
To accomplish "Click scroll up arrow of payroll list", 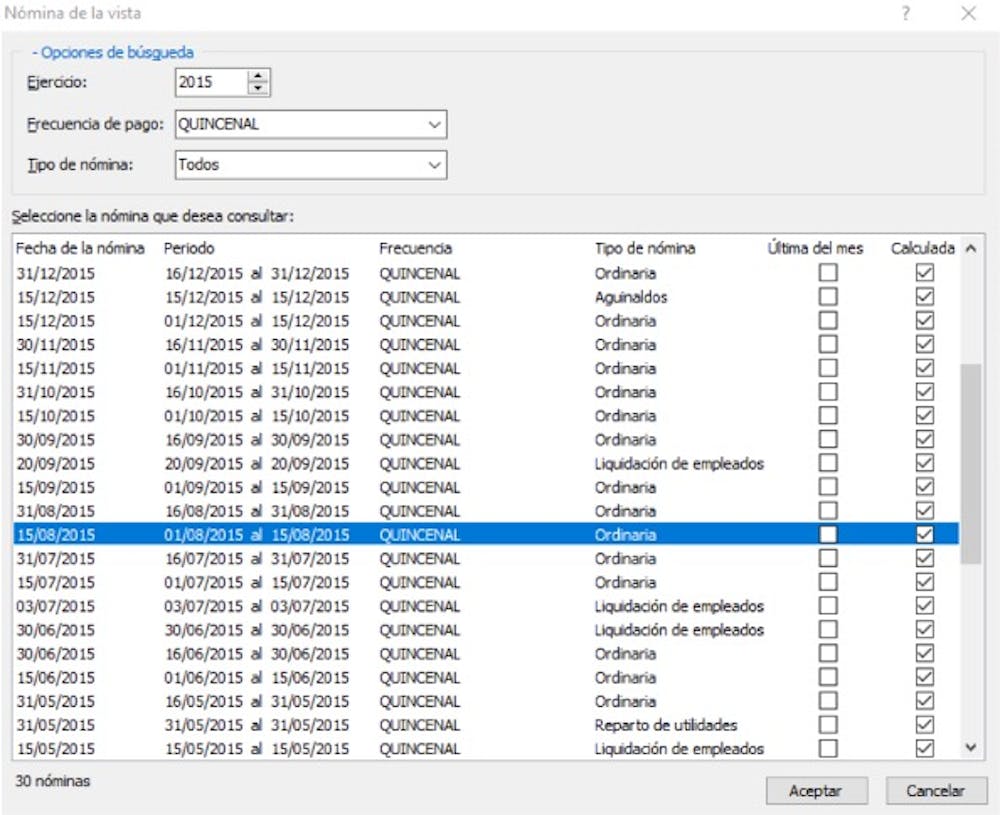I will coord(971,249).
